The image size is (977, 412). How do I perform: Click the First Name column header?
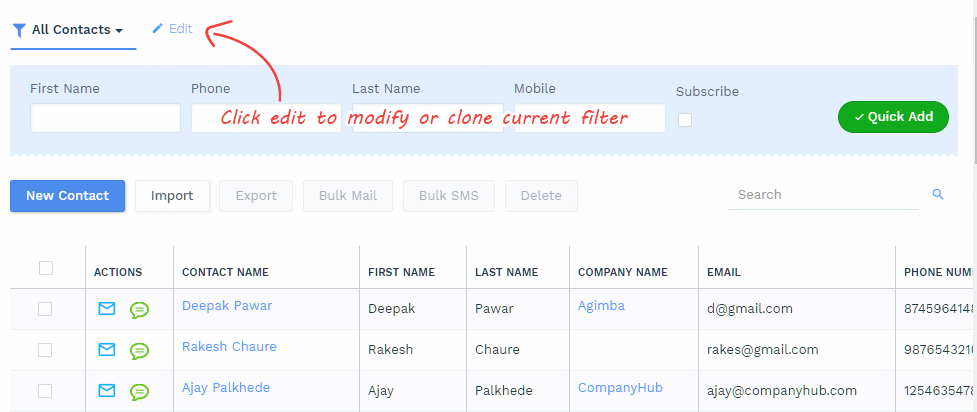[x=401, y=272]
